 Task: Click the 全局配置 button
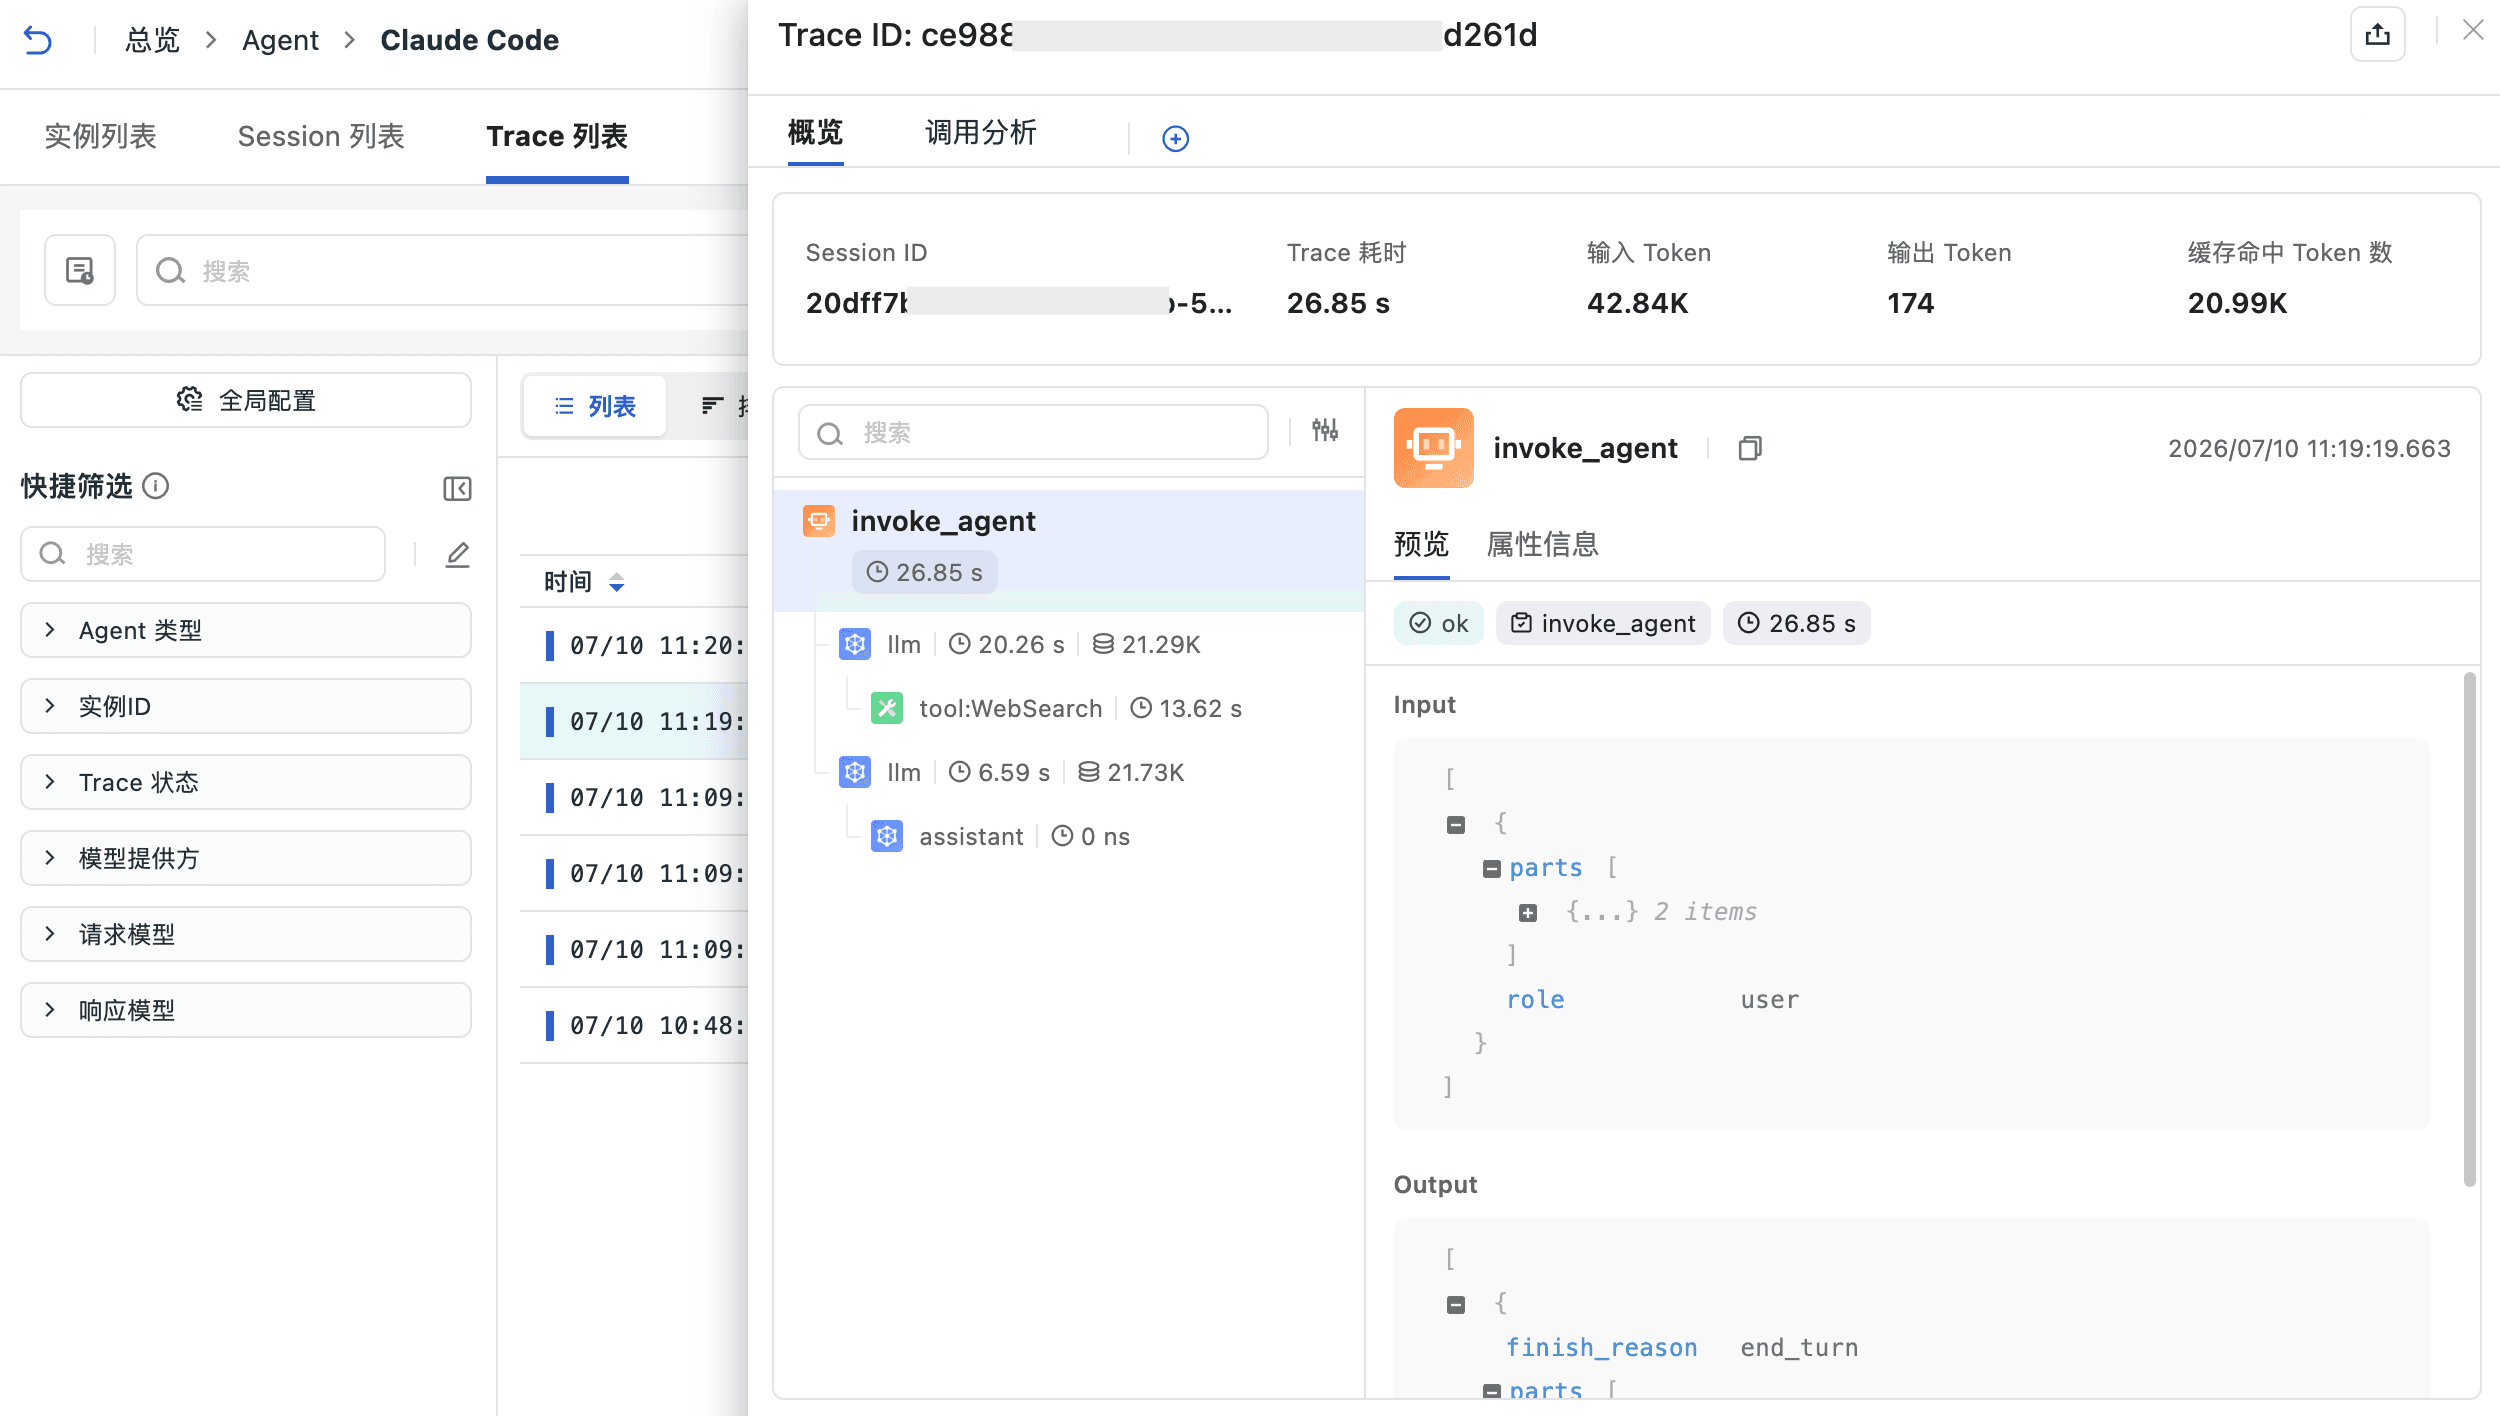click(245, 400)
